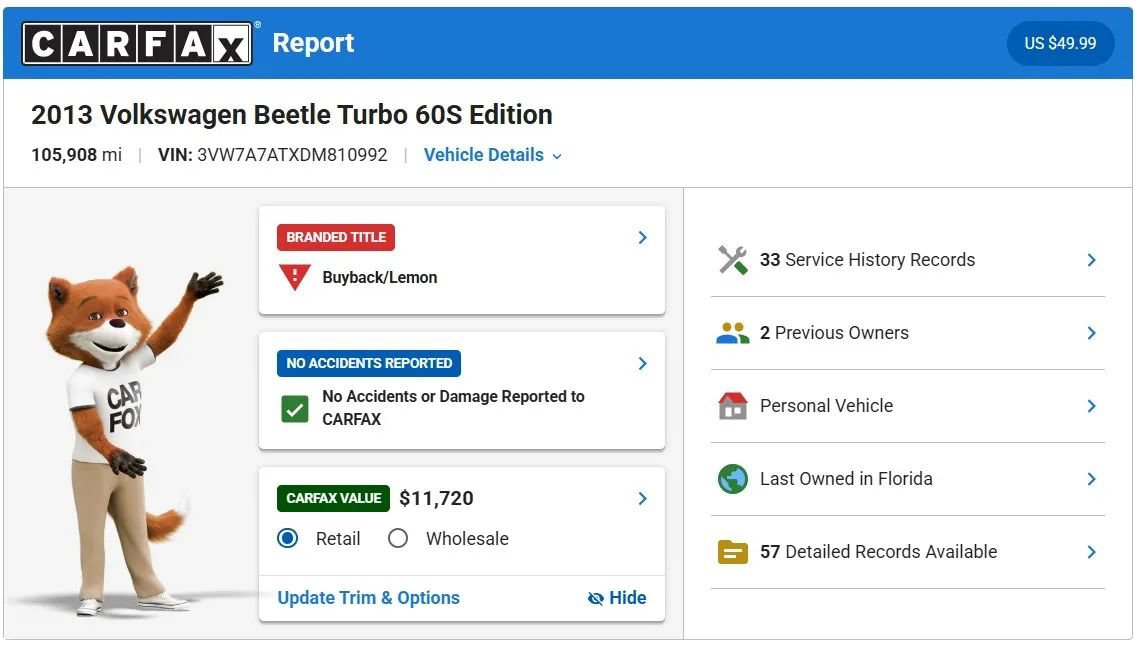Click 2013 Volkswagen Beetle Turbo title

point(292,114)
